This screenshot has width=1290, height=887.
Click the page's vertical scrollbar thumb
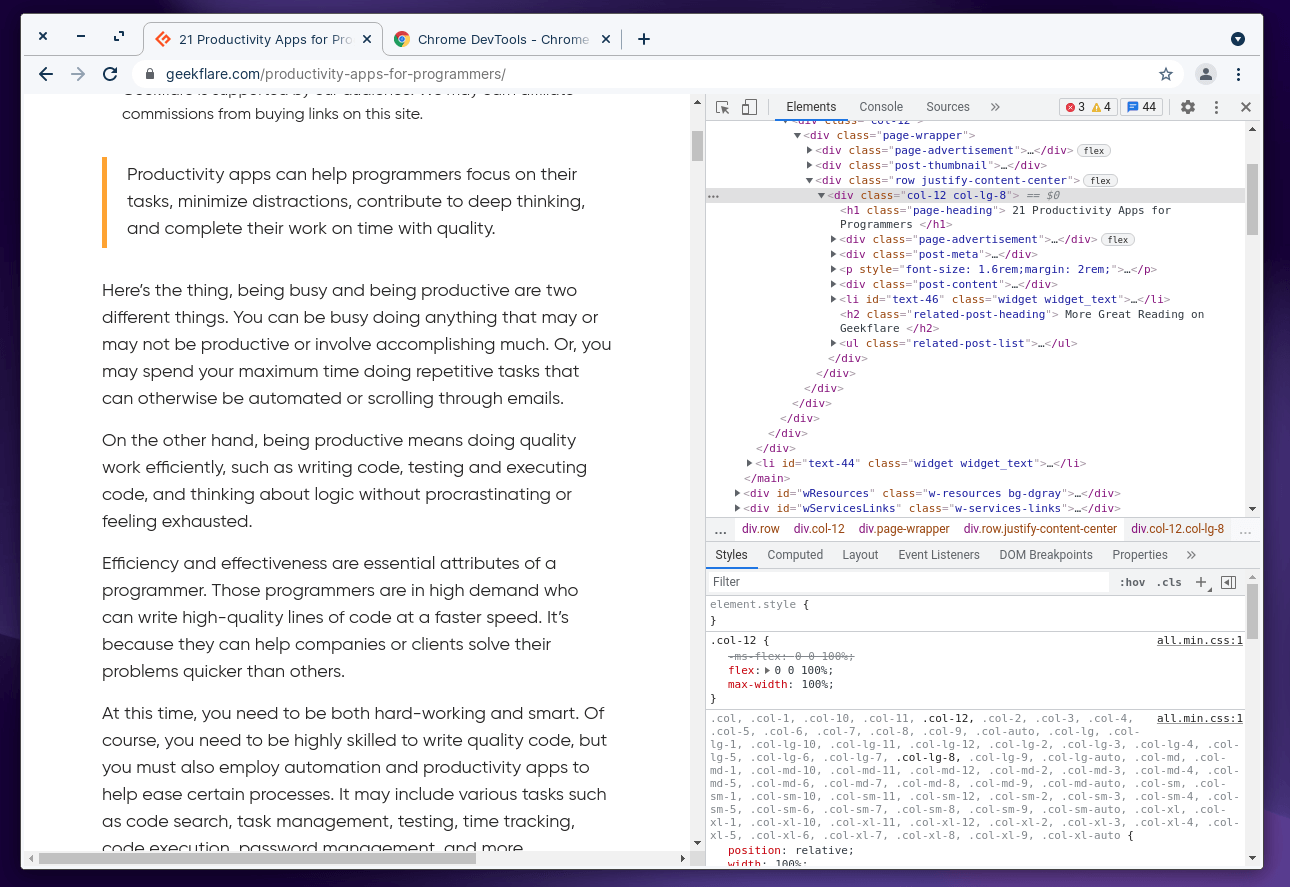697,144
